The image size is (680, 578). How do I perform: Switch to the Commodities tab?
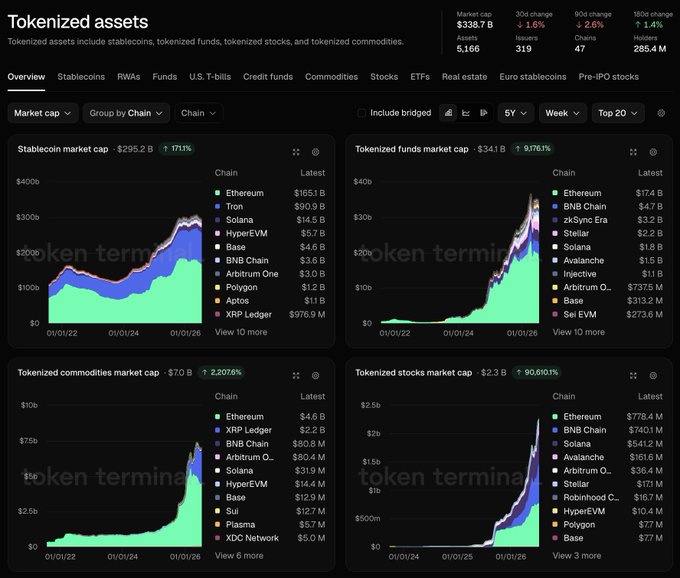point(331,77)
